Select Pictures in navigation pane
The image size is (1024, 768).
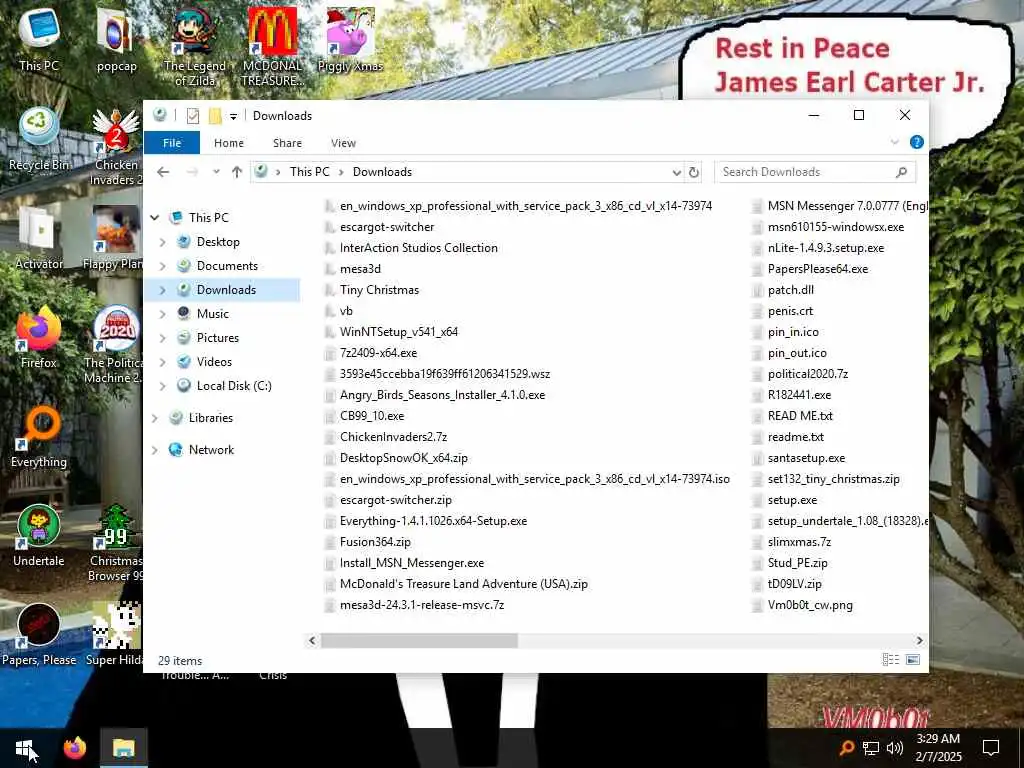217,338
